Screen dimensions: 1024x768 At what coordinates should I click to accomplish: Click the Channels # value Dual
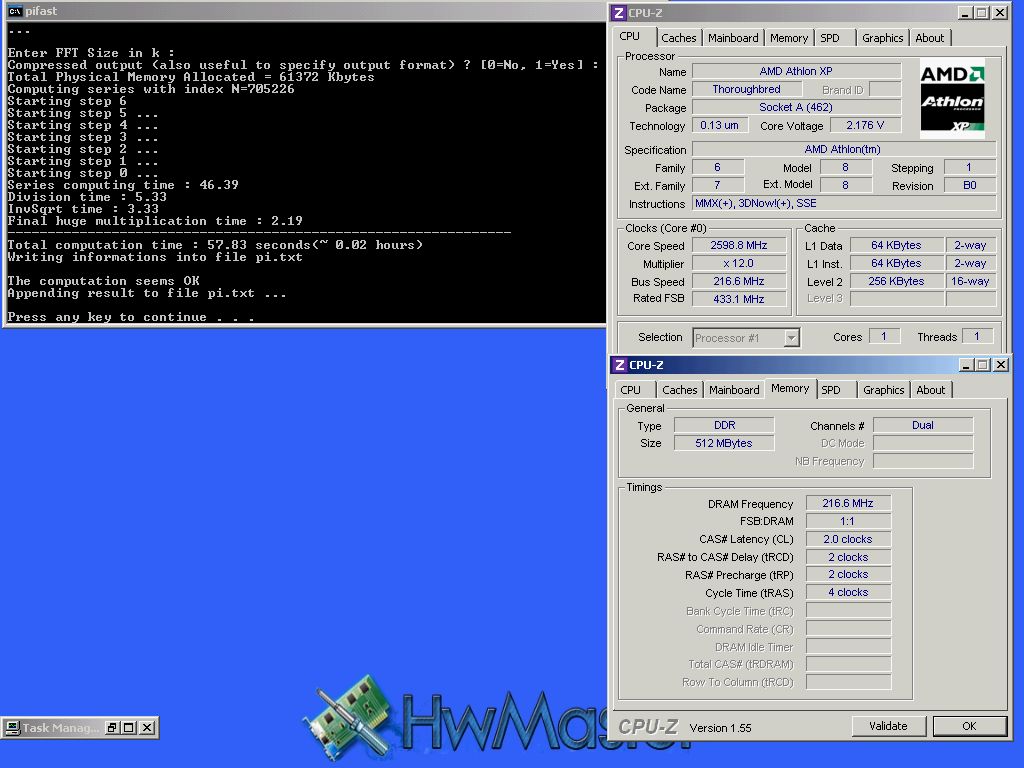pos(923,425)
